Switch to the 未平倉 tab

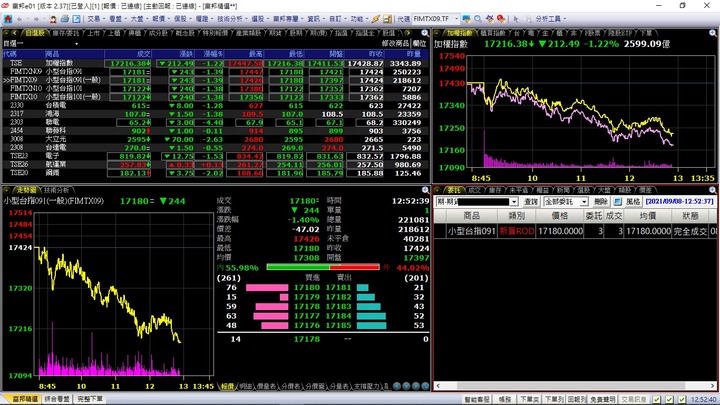(518, 190)
